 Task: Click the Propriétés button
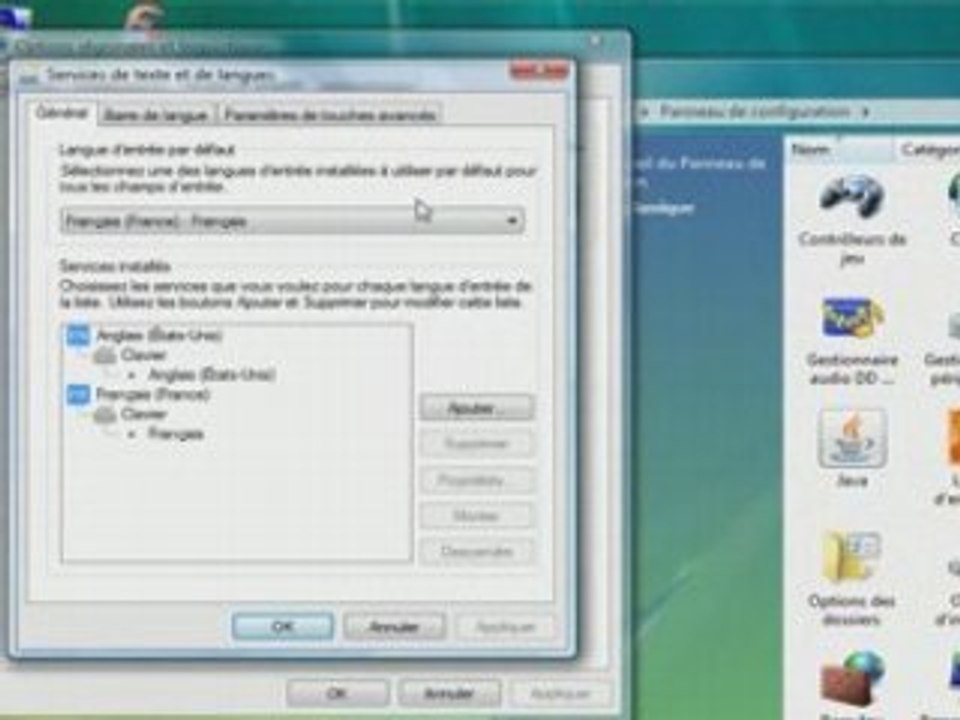(x=477, y=480)
